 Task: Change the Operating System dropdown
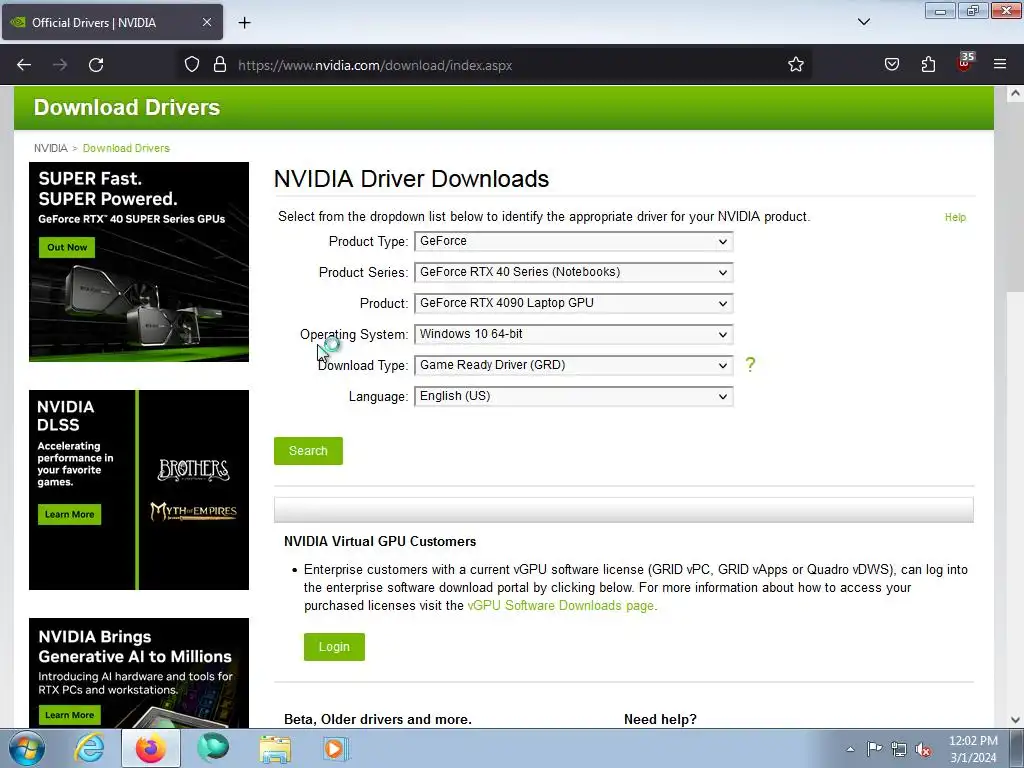573,334
